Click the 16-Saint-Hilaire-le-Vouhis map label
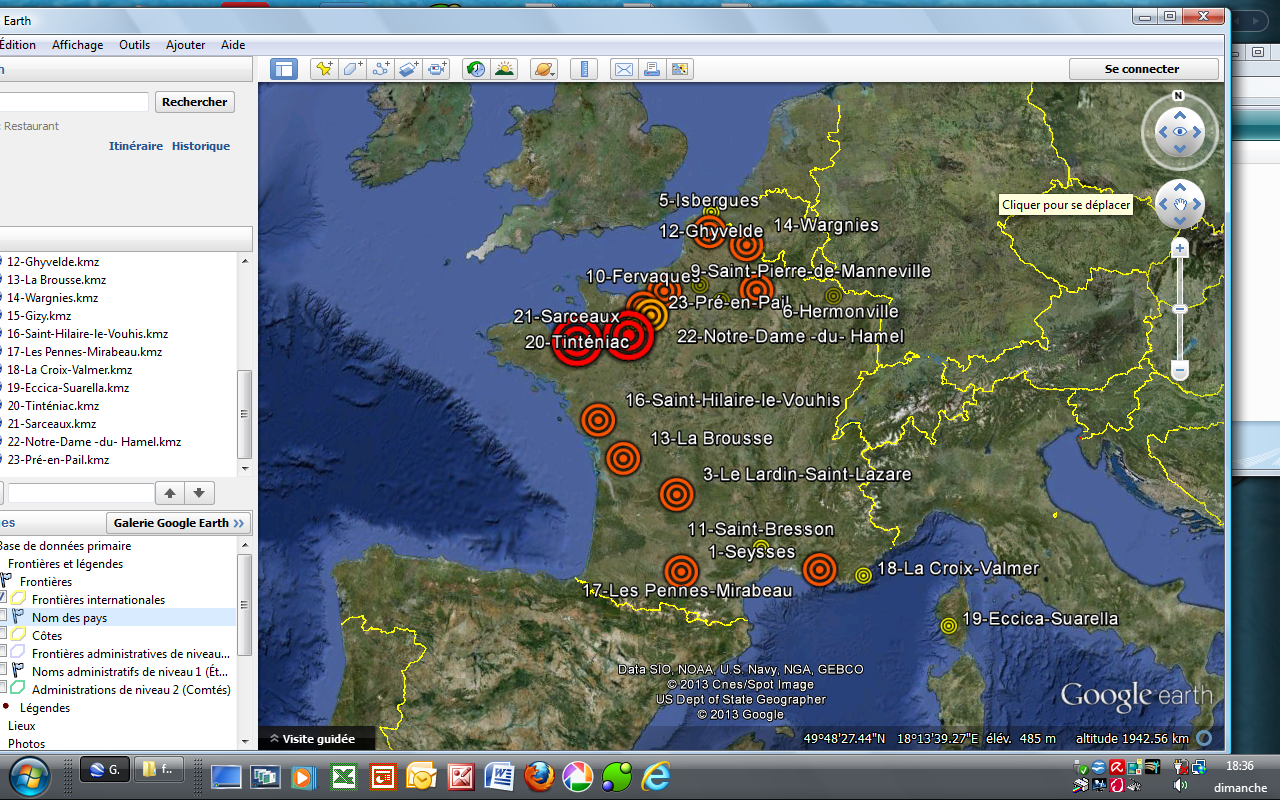 click(x=733, y=400)
